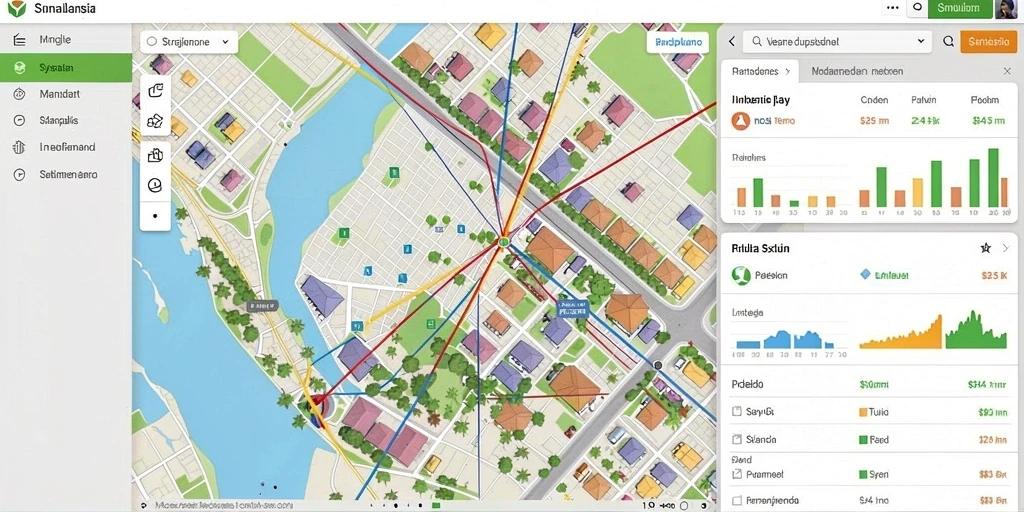
Task: Select the Sysalan item in sidebar
Action: [65, 67]
